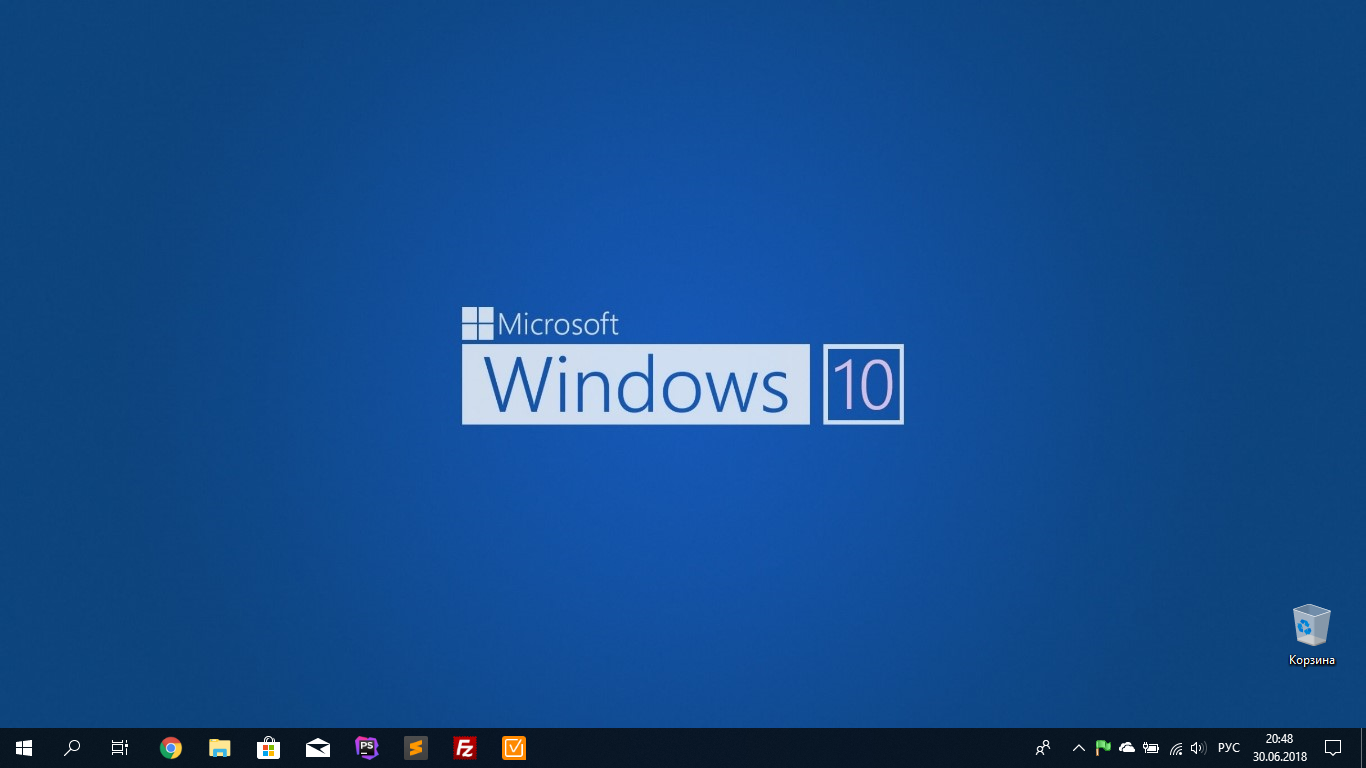Open File Explorer from the taskbar
This screenshot has width=1366, height=768.
point(220,748)
